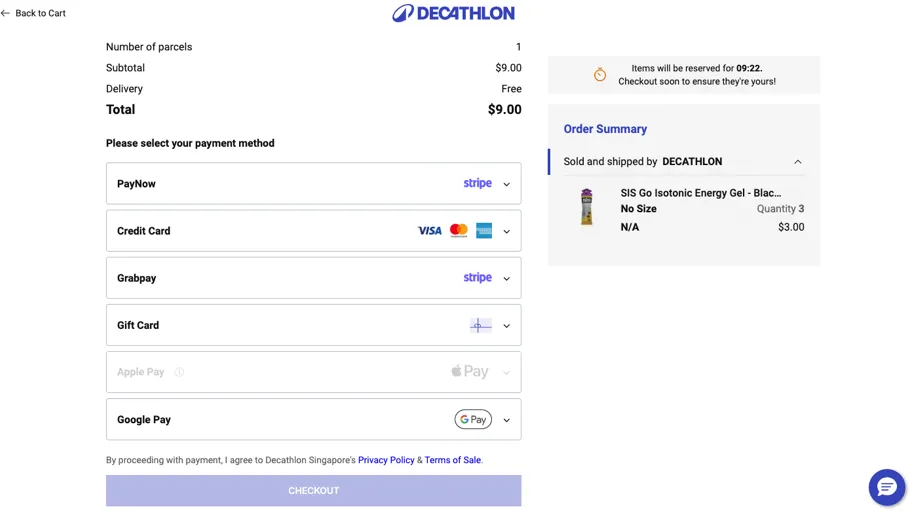Expand the Credit Card chevron
Screen dimensions: 917x513
coord(506,232)
